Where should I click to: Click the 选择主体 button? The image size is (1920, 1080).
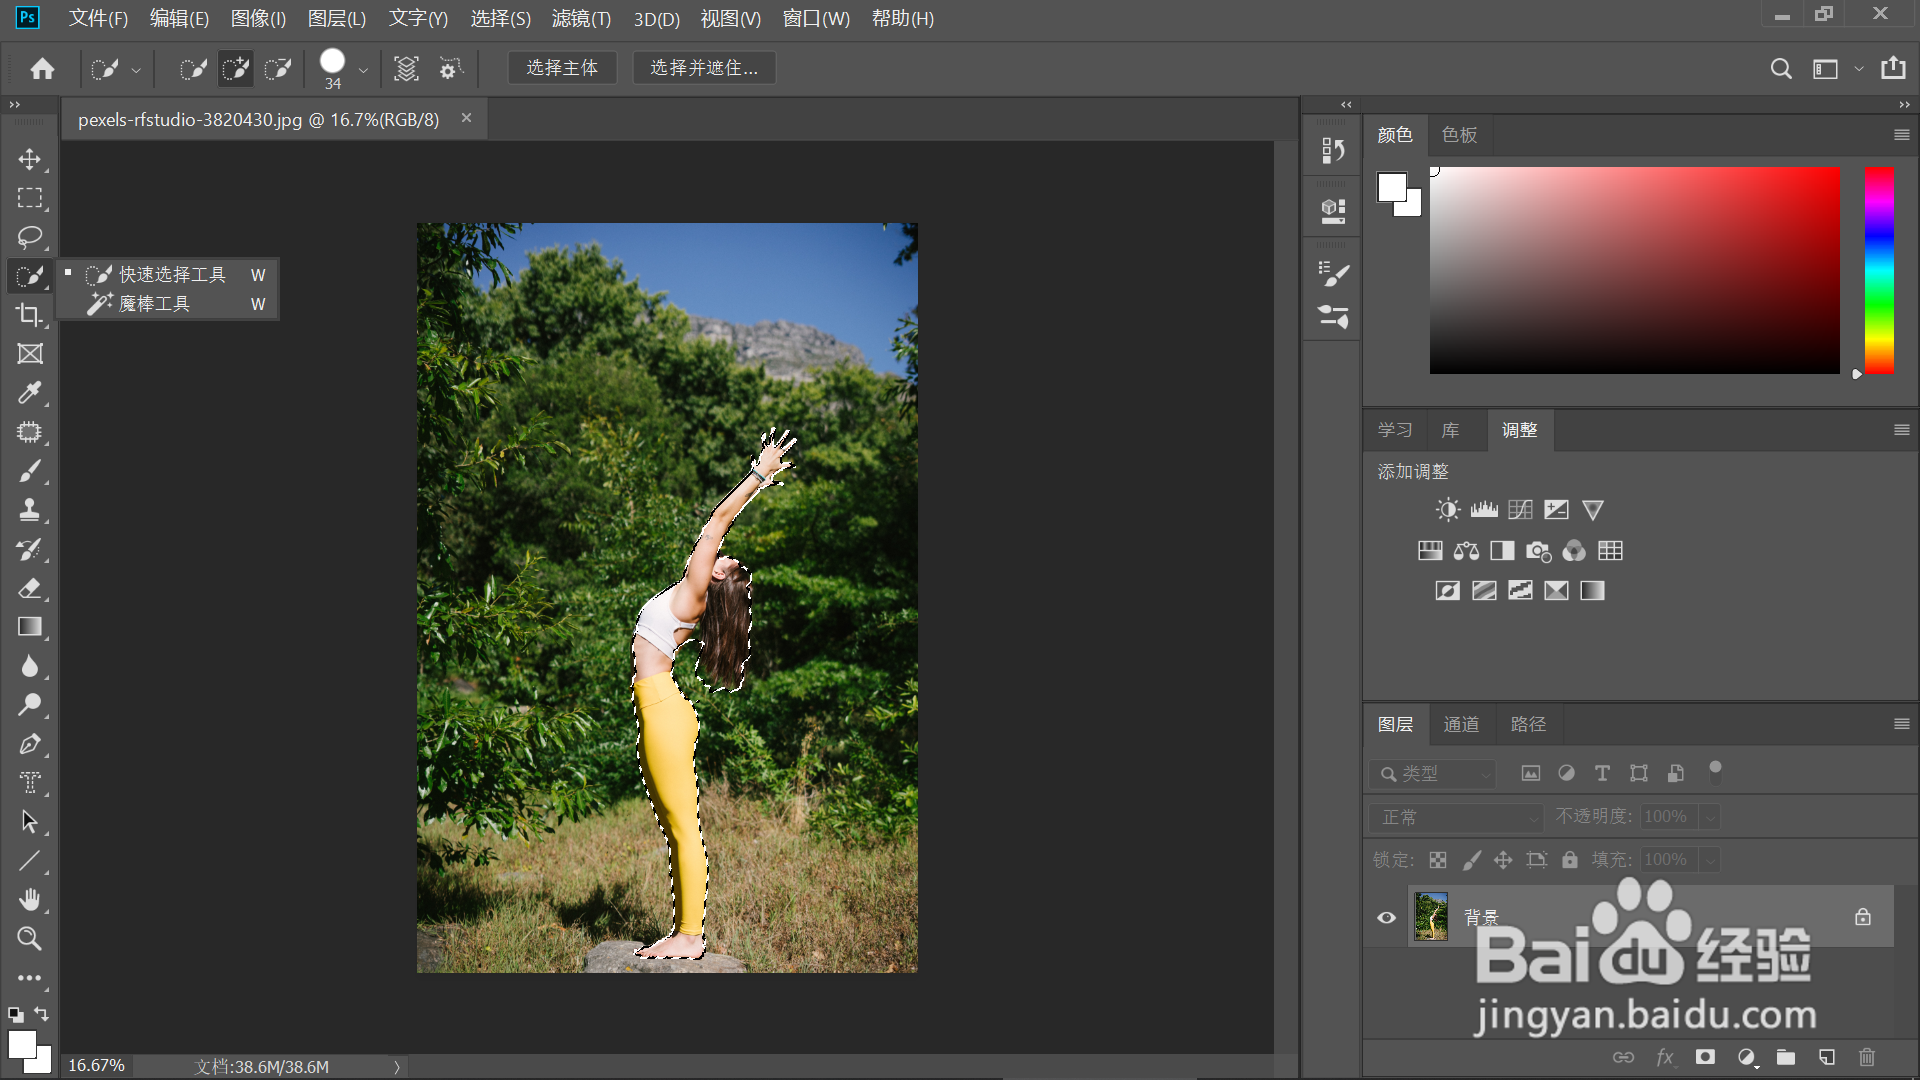point(562,68)
